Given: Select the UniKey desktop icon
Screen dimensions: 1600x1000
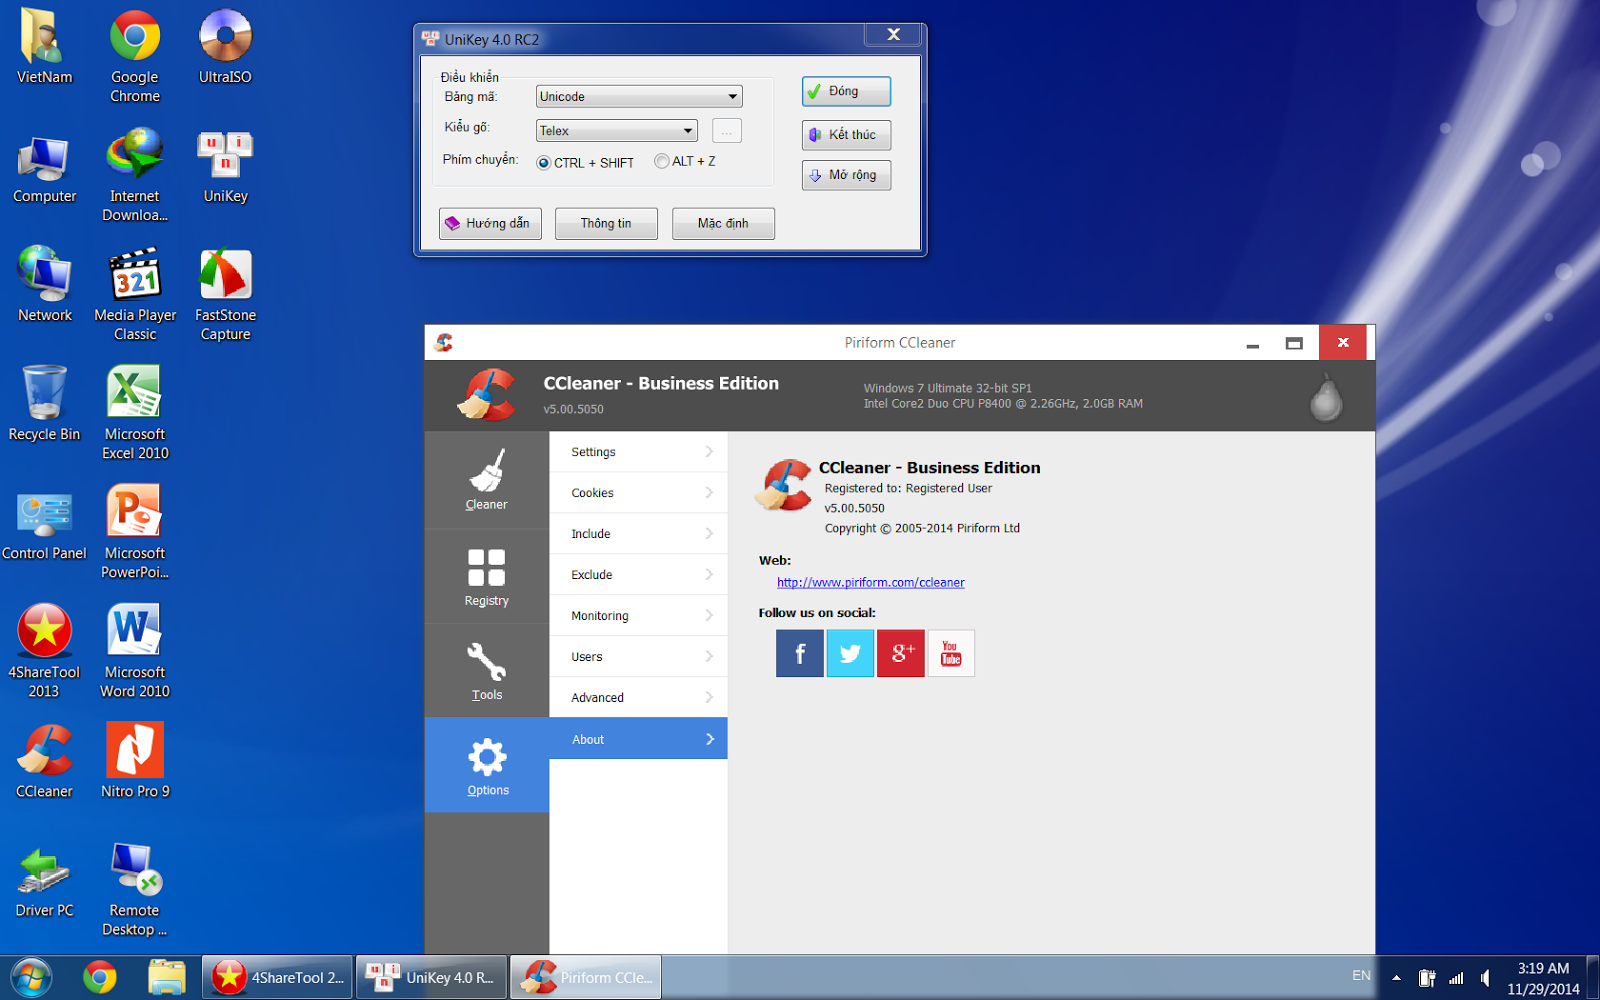Looking at the screenshot, I should (x=225, y=166).
